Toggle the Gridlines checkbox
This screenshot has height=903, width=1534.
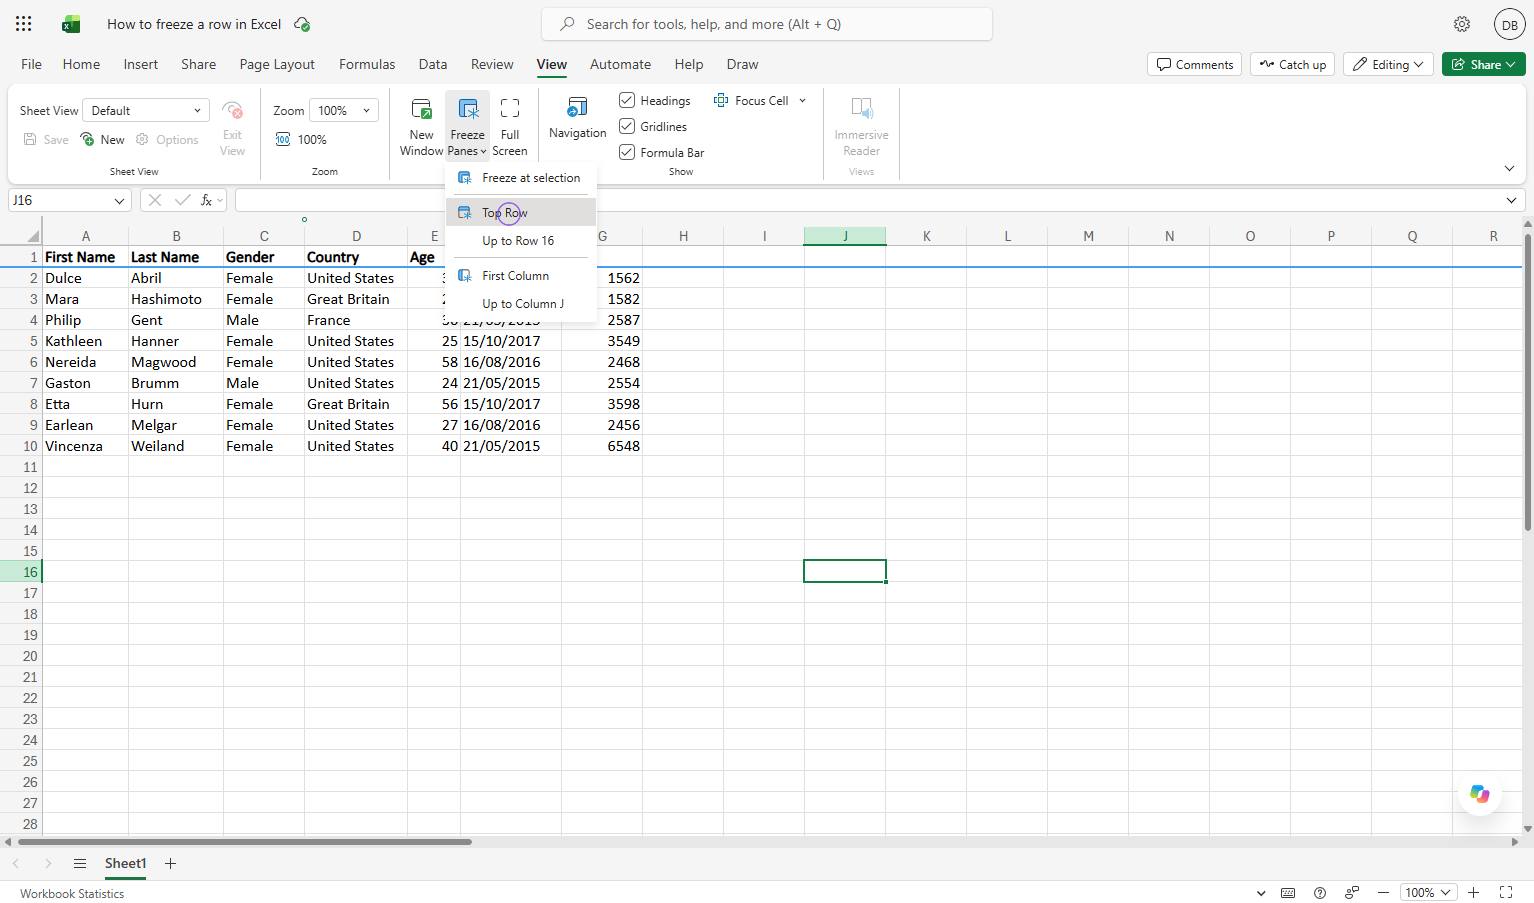pyautogui.click(x=627, y=126)
